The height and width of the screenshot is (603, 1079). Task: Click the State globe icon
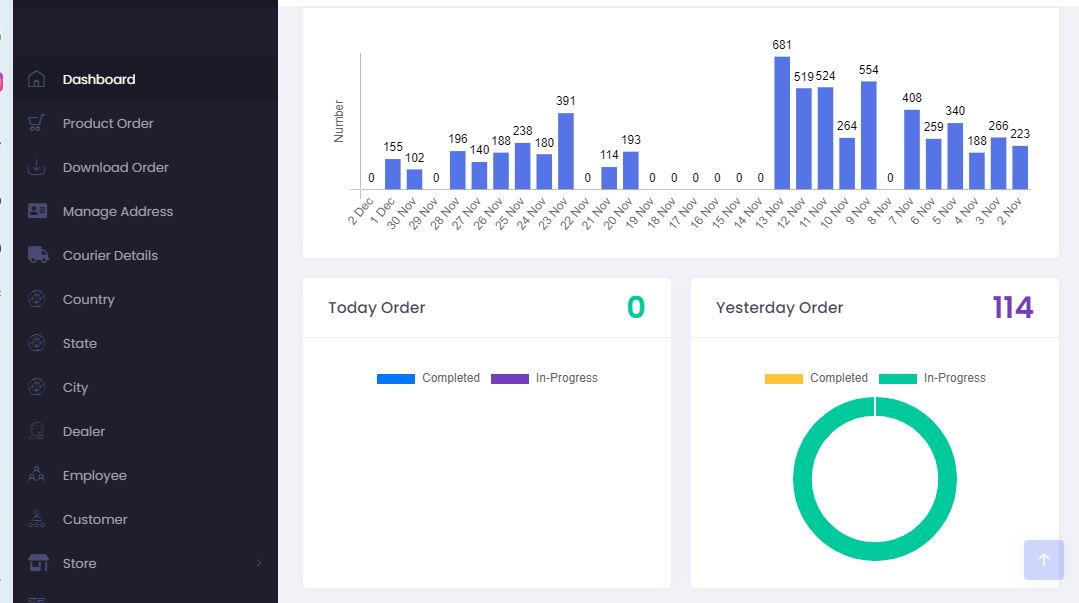click(x=37, y=342)
